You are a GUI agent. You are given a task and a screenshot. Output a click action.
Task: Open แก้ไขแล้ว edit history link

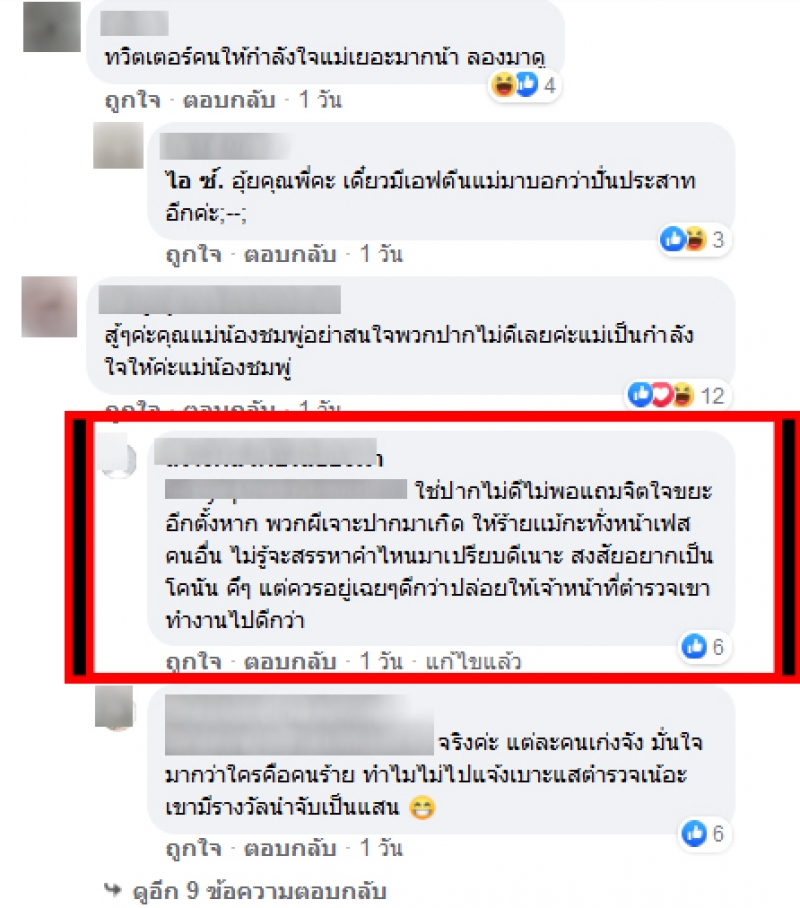click(473, 661)
